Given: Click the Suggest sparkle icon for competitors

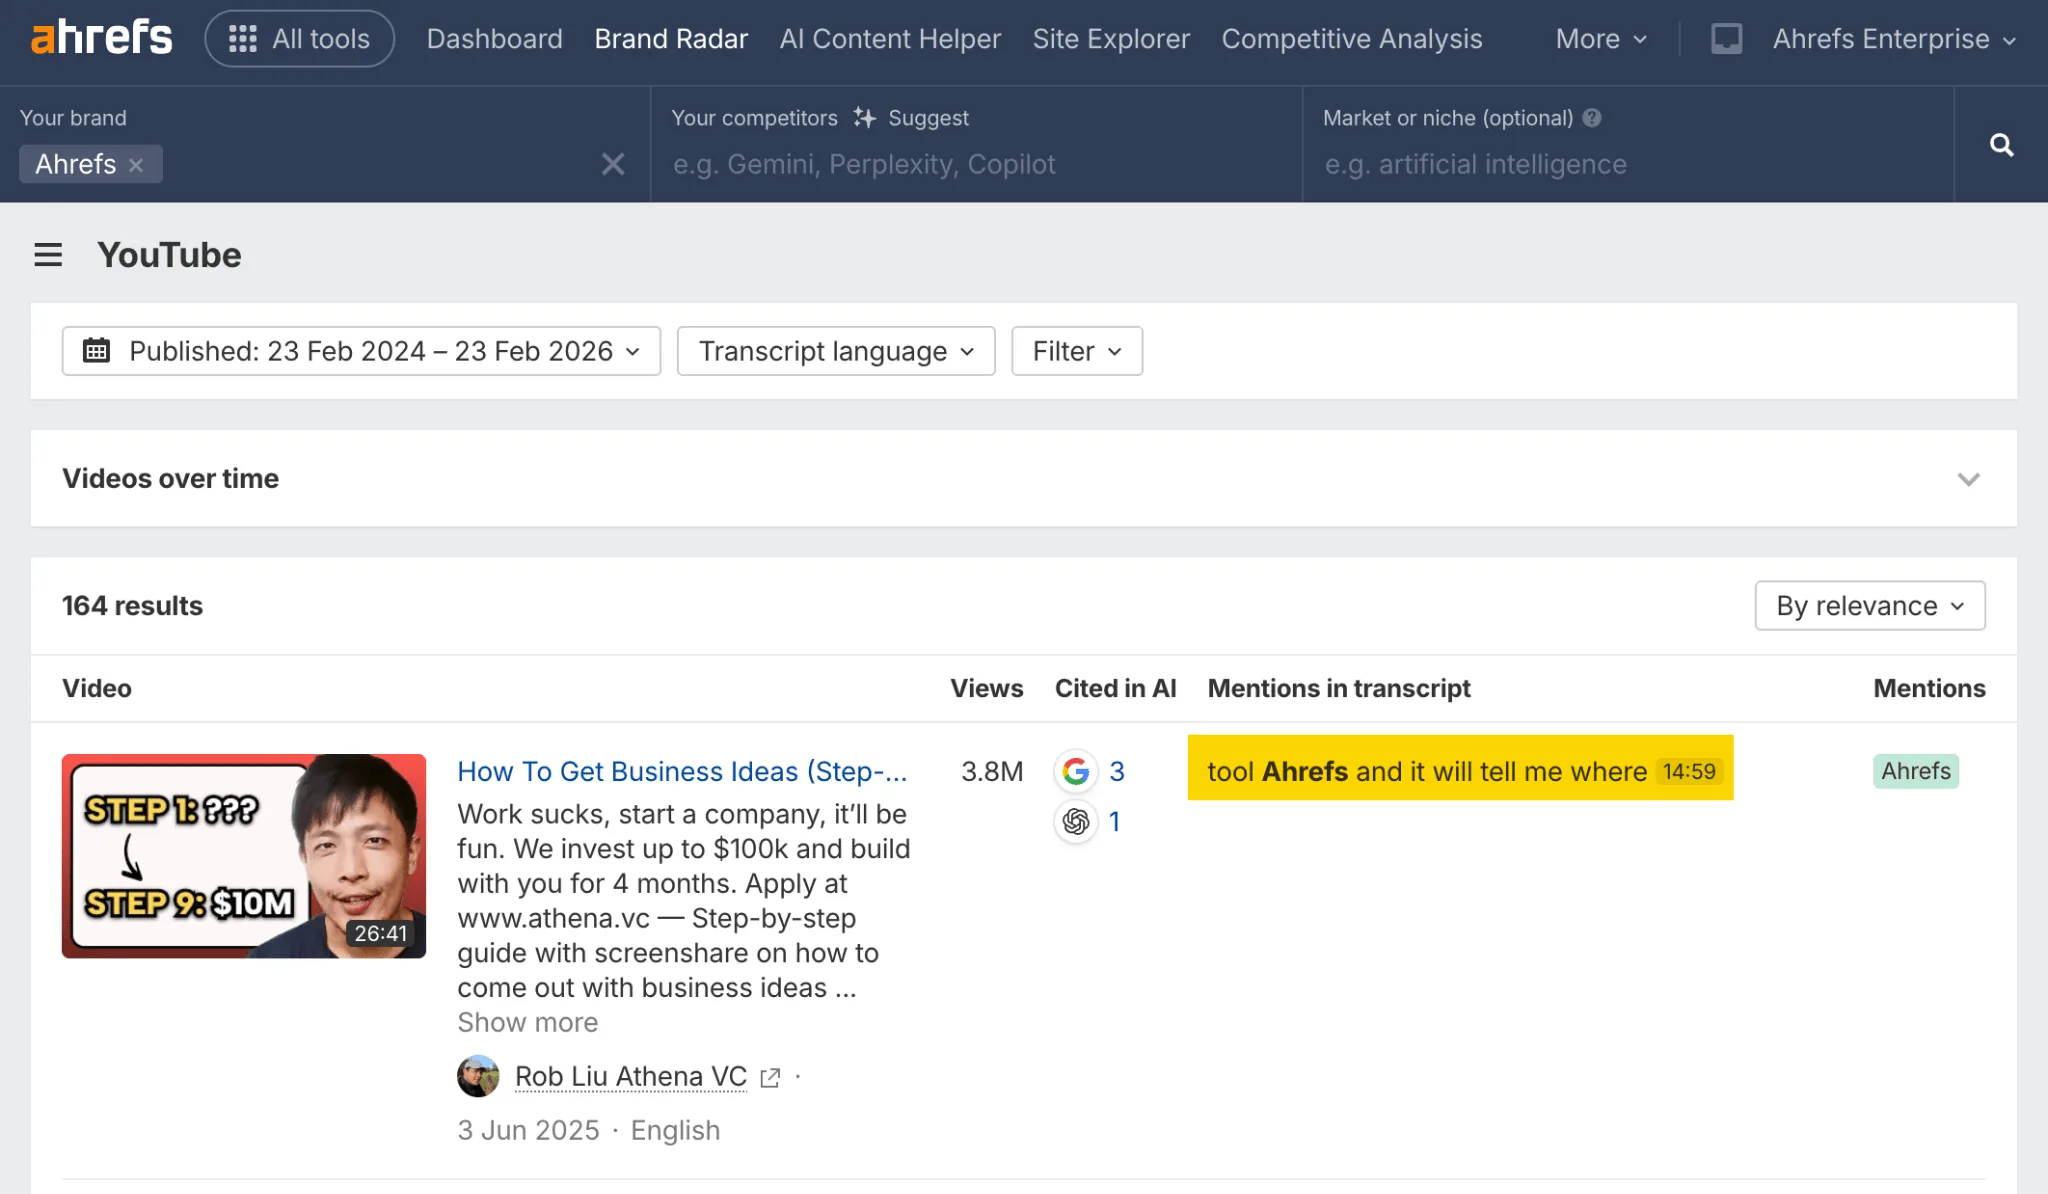Looking at the screenshot, I should coord(864,117).
